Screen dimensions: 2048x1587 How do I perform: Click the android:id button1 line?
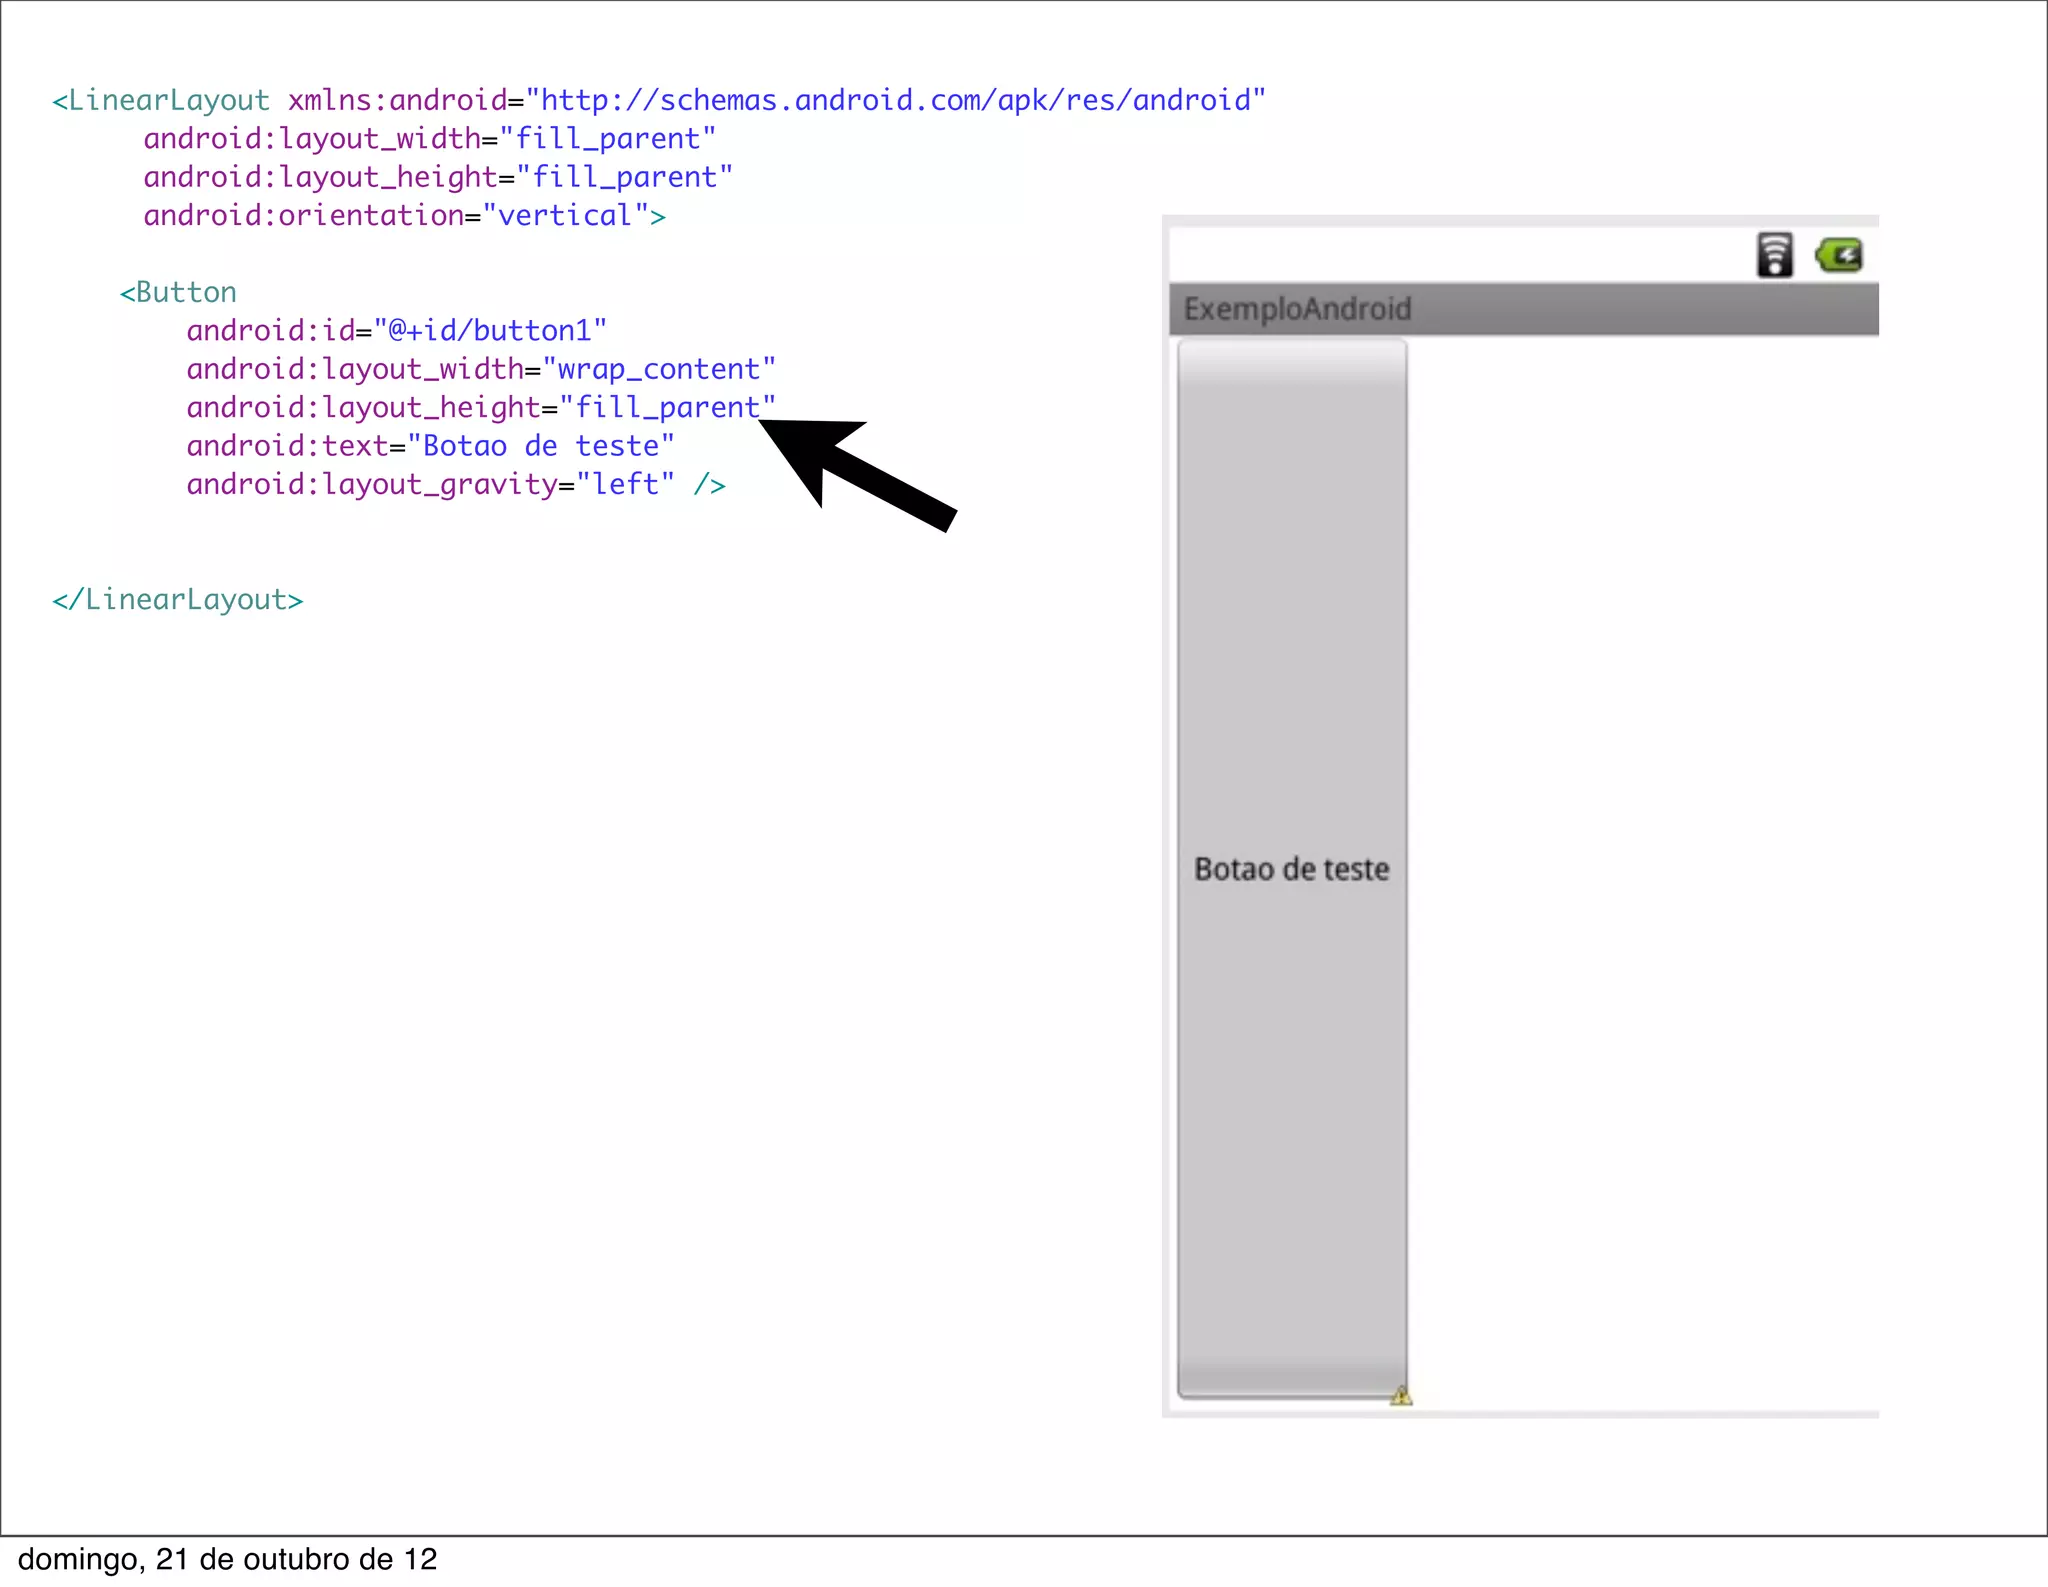pyautogui.click(x=396, y=330)
